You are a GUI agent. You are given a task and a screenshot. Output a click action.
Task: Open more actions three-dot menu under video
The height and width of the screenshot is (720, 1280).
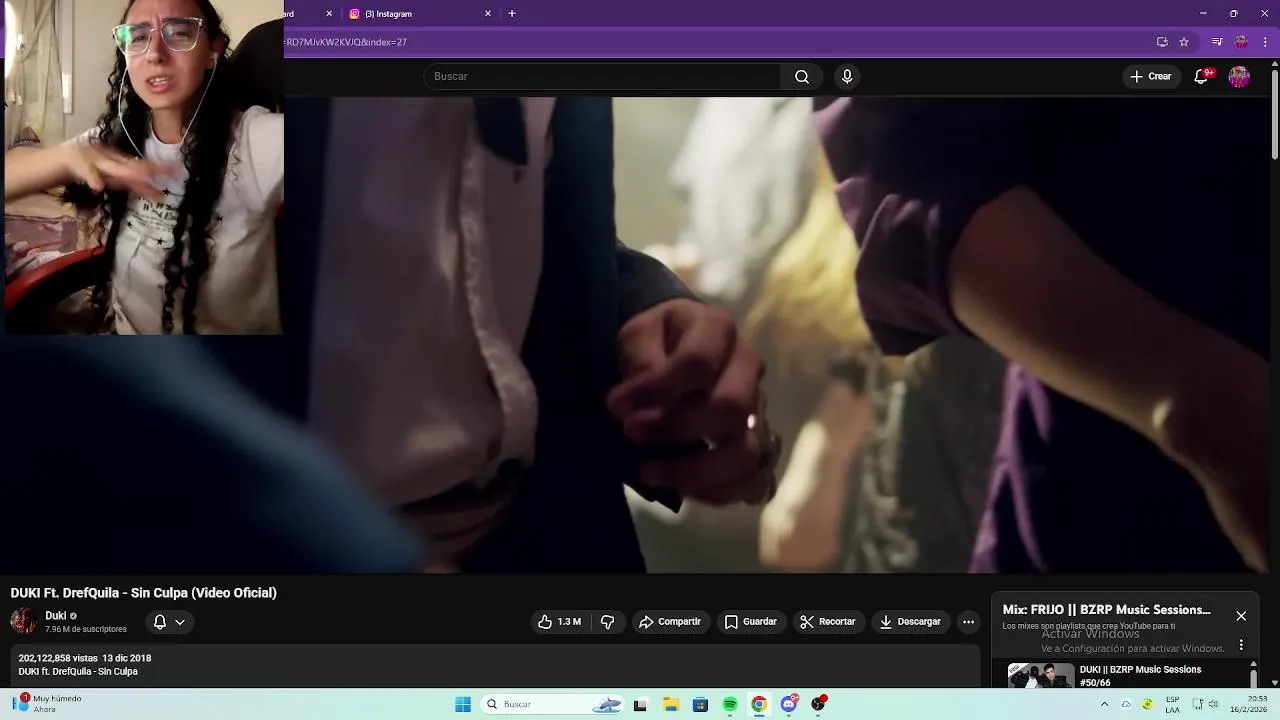[x=968, y=622]
